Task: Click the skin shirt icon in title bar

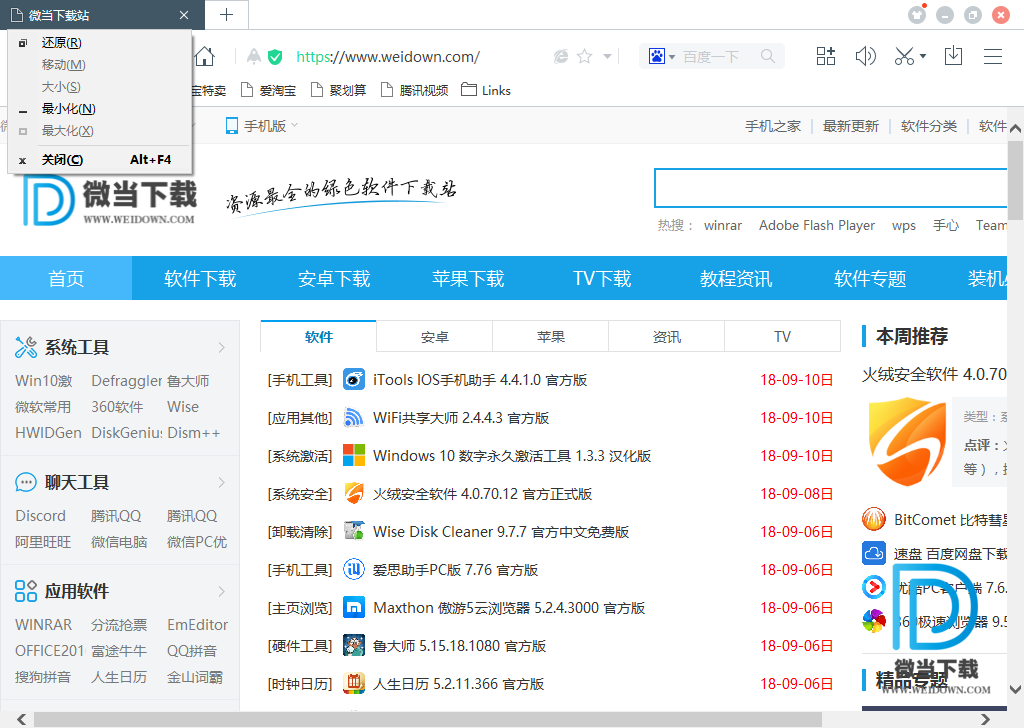Action: coord(917,15)
